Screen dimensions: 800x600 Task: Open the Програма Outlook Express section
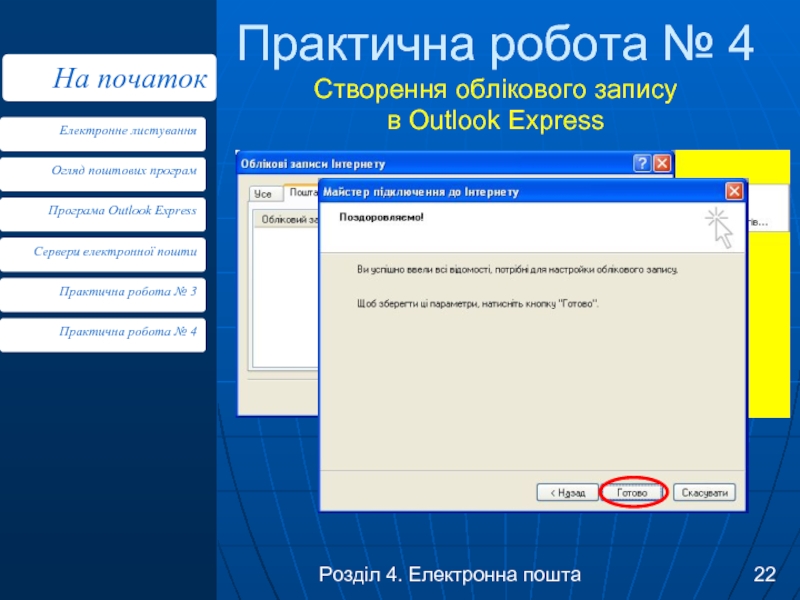103,214
